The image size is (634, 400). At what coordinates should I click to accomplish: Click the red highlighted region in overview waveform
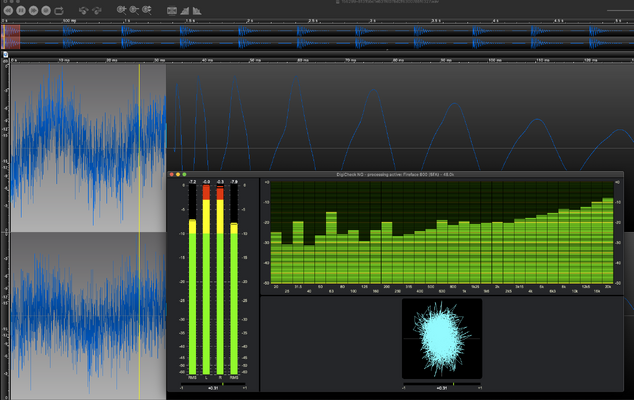click(11, 37)
